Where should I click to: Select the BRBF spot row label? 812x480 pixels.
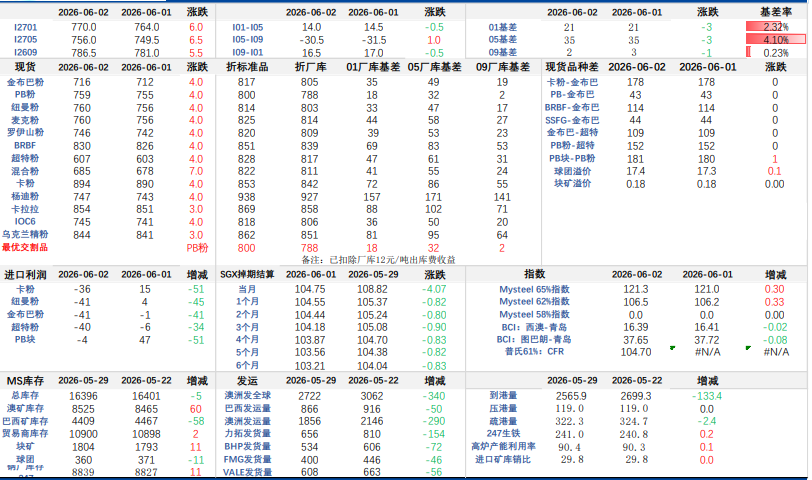[x=25, y=146]
